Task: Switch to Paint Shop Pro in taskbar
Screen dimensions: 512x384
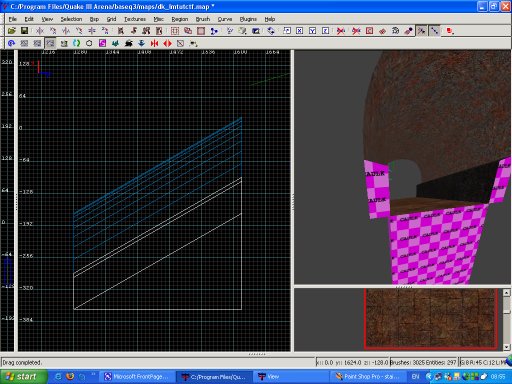Action: [368, 377]
